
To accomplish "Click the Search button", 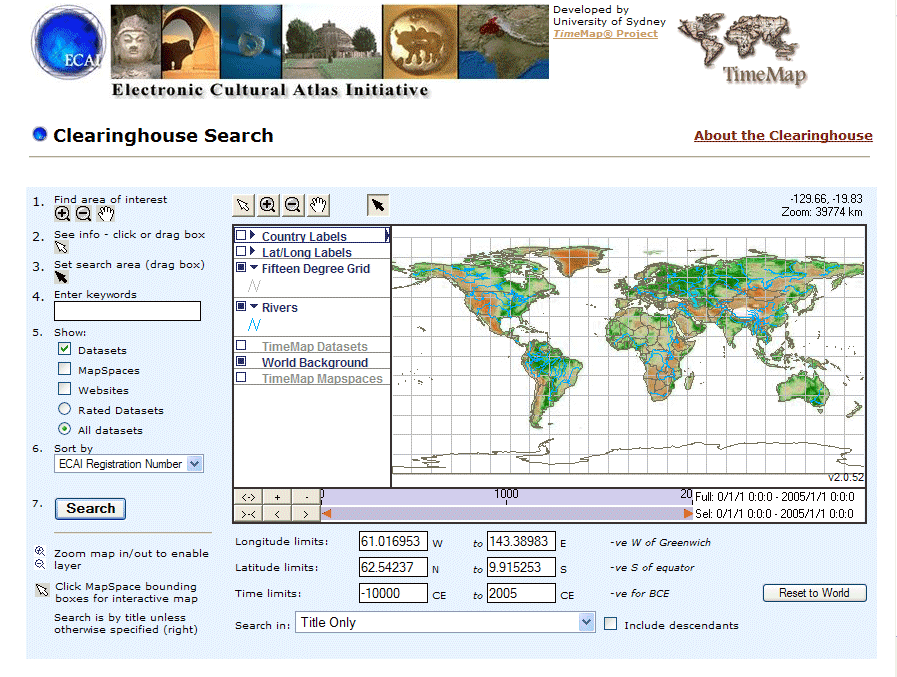I will (90, 509).
